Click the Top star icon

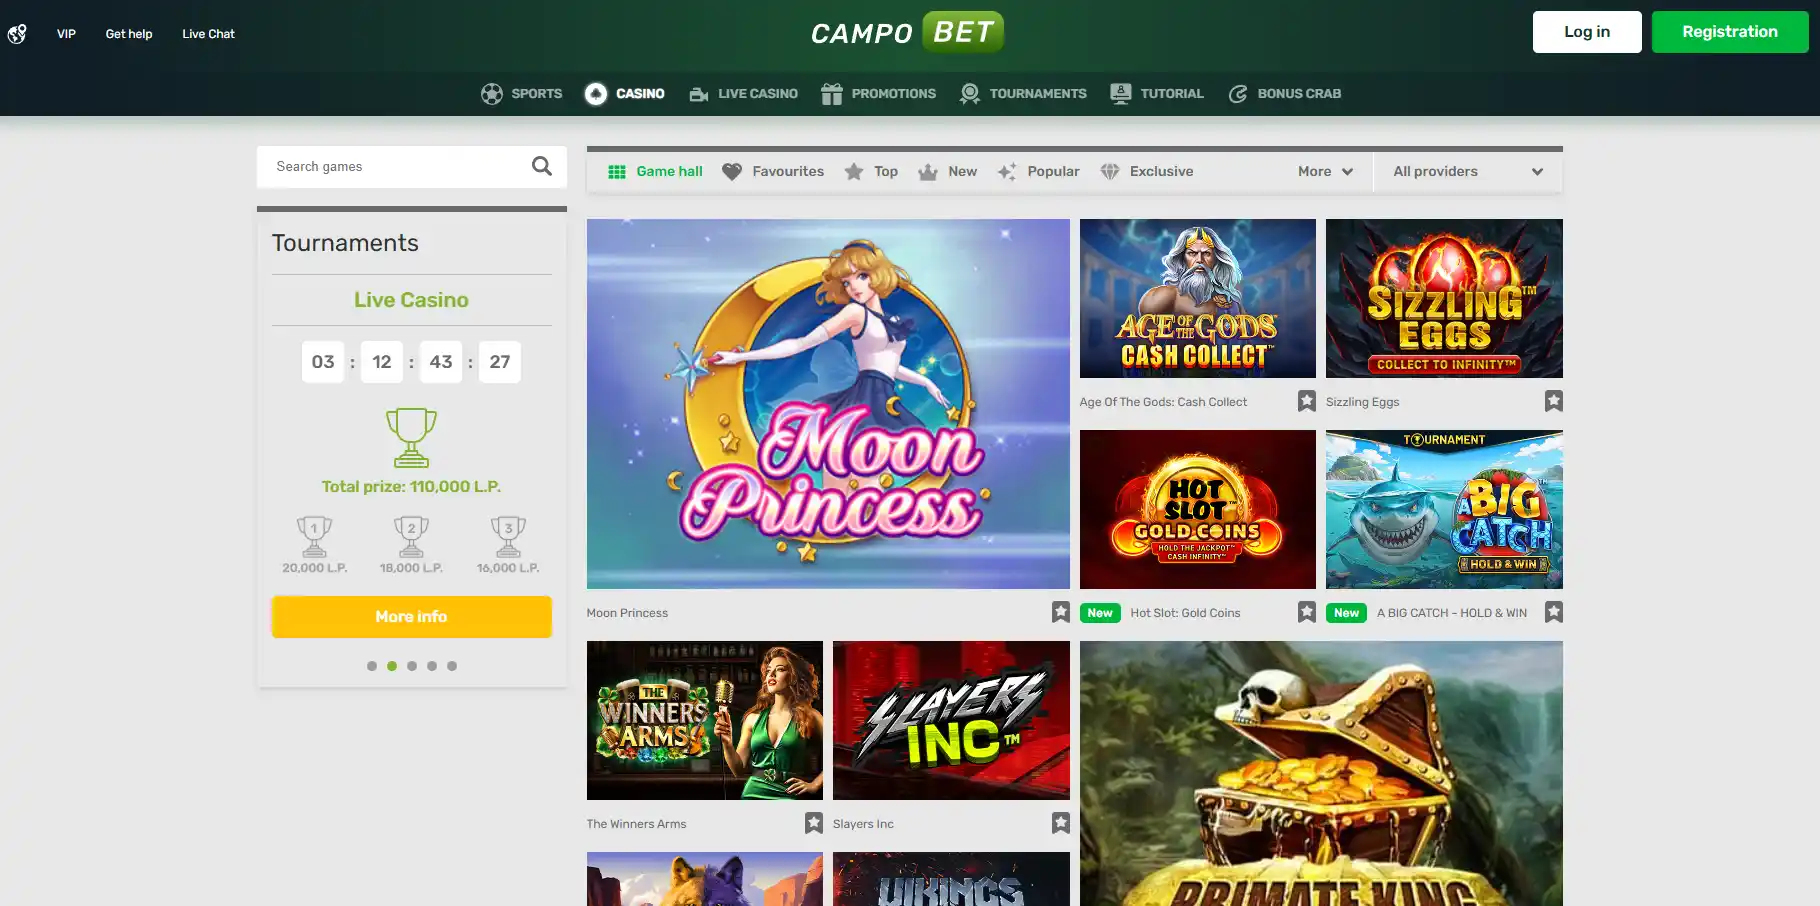pos(854,172)
